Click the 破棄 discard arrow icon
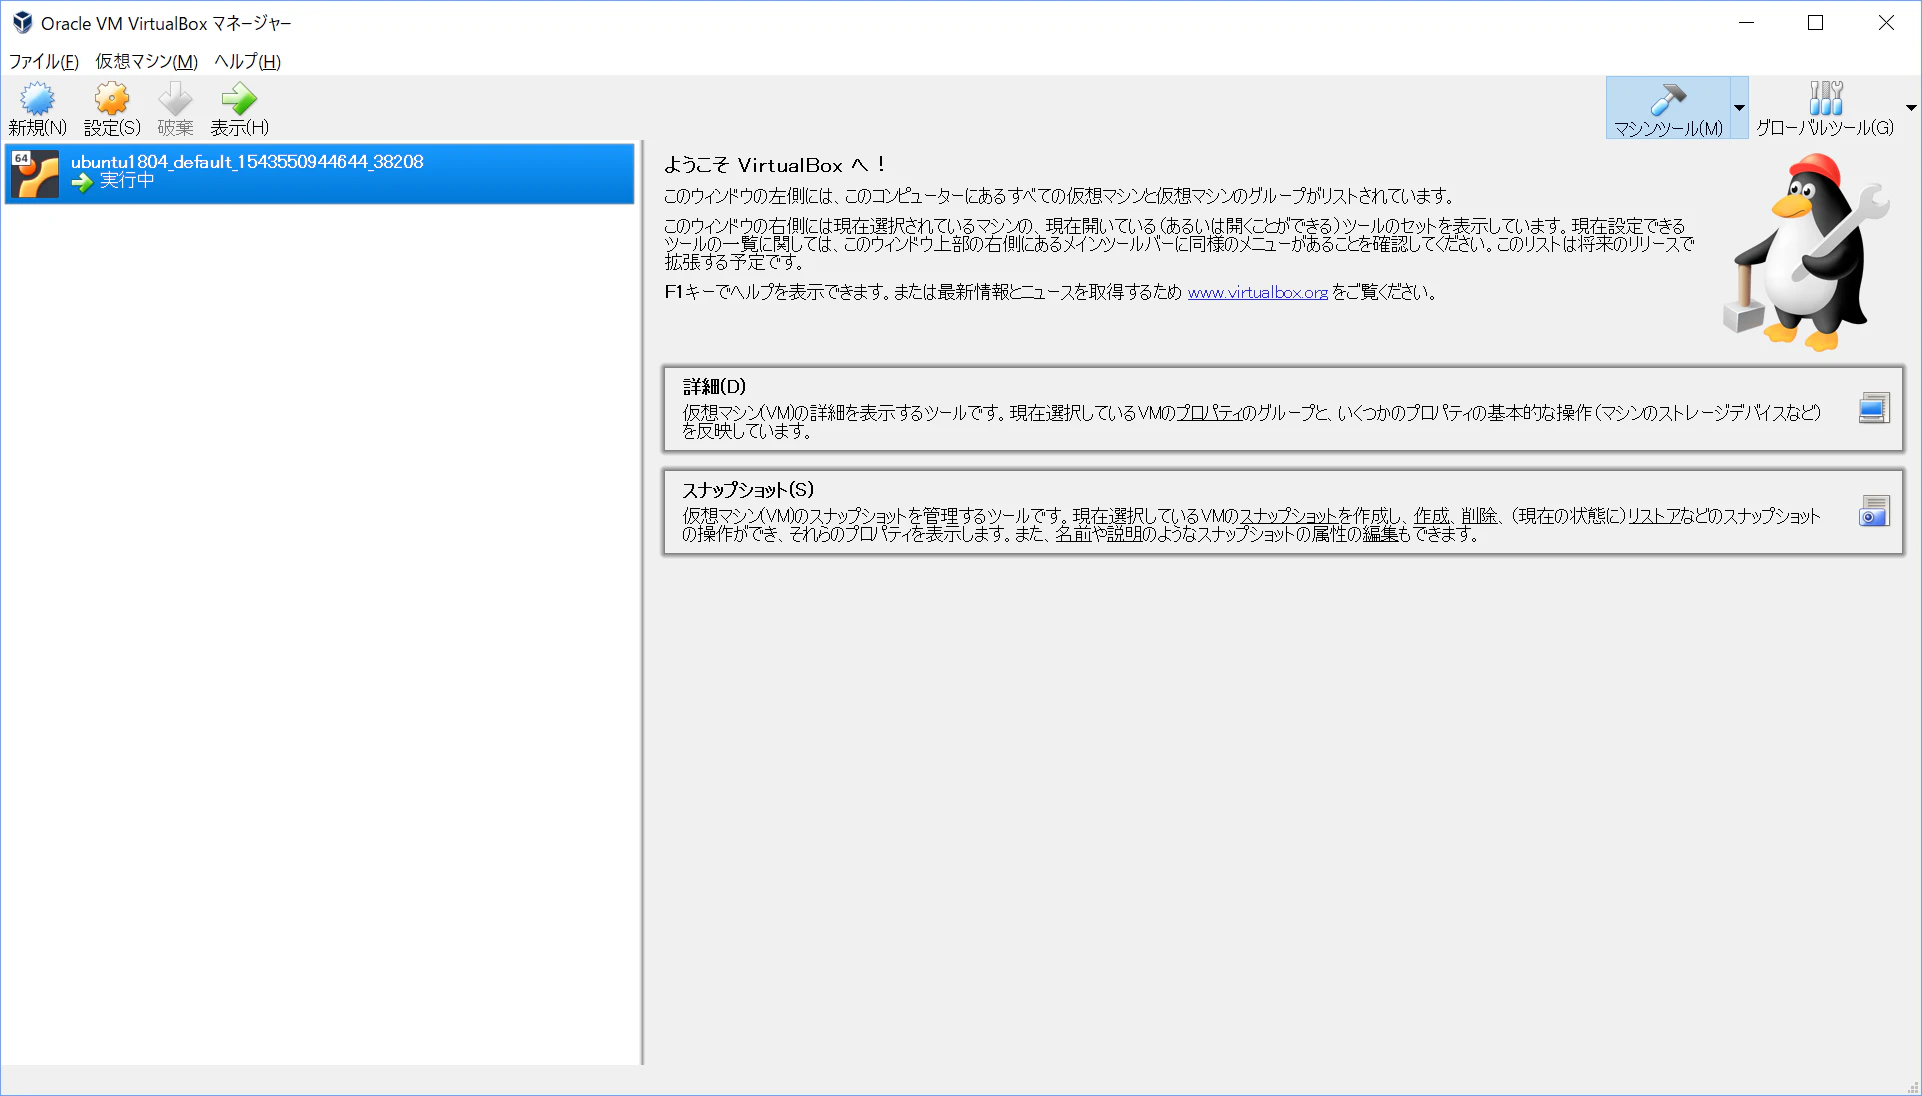The width and height of the screenshot is (1922, 1096). tap(175, 99)
